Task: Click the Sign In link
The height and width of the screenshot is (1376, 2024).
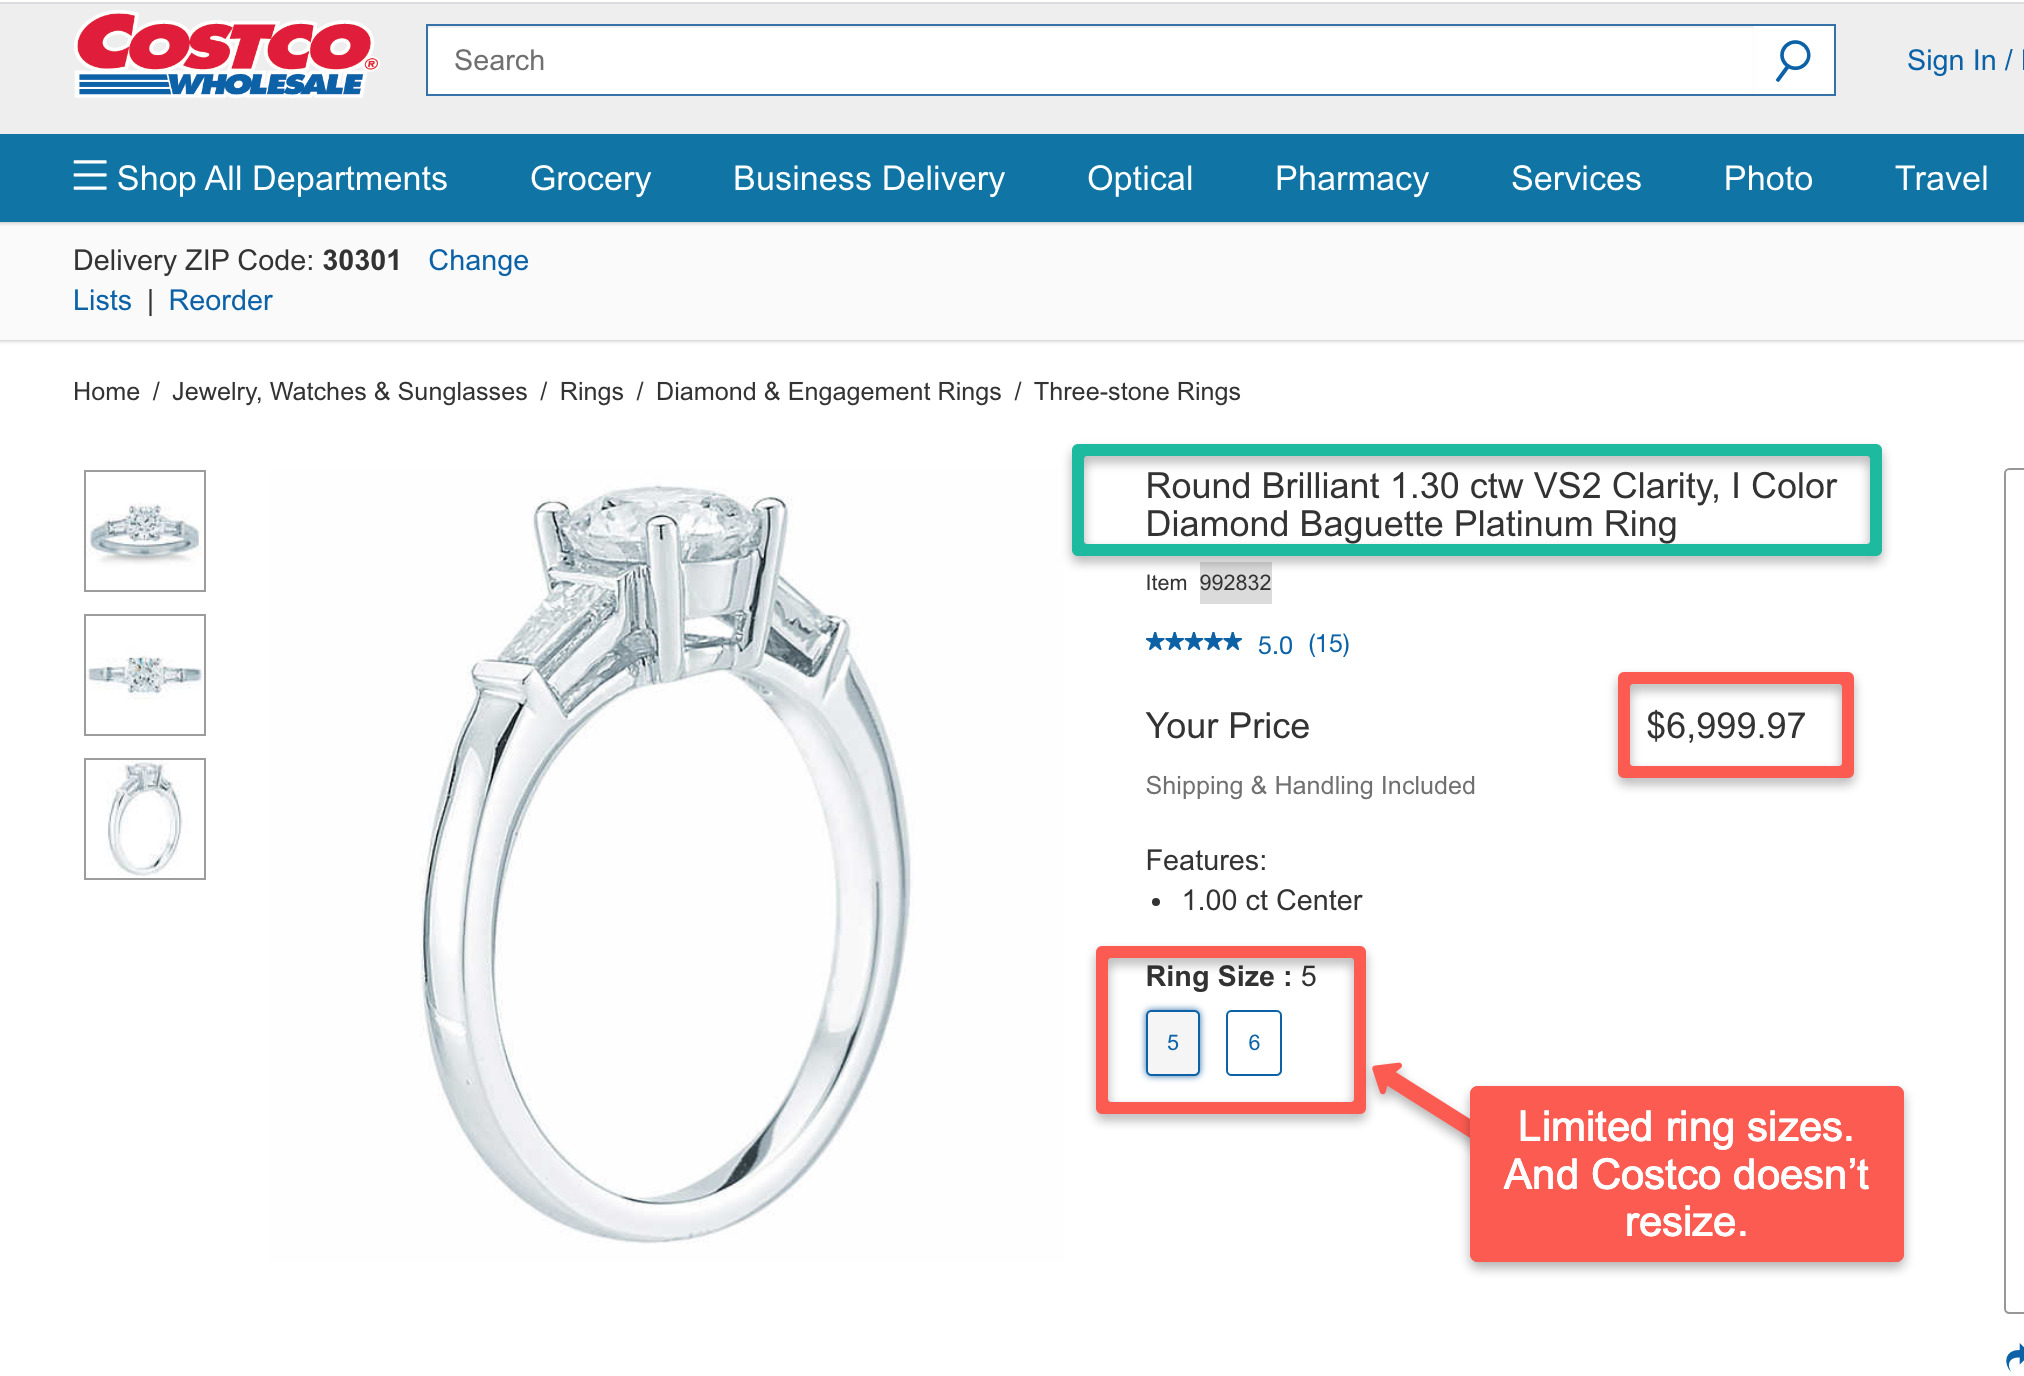Action: [1950, 60]
